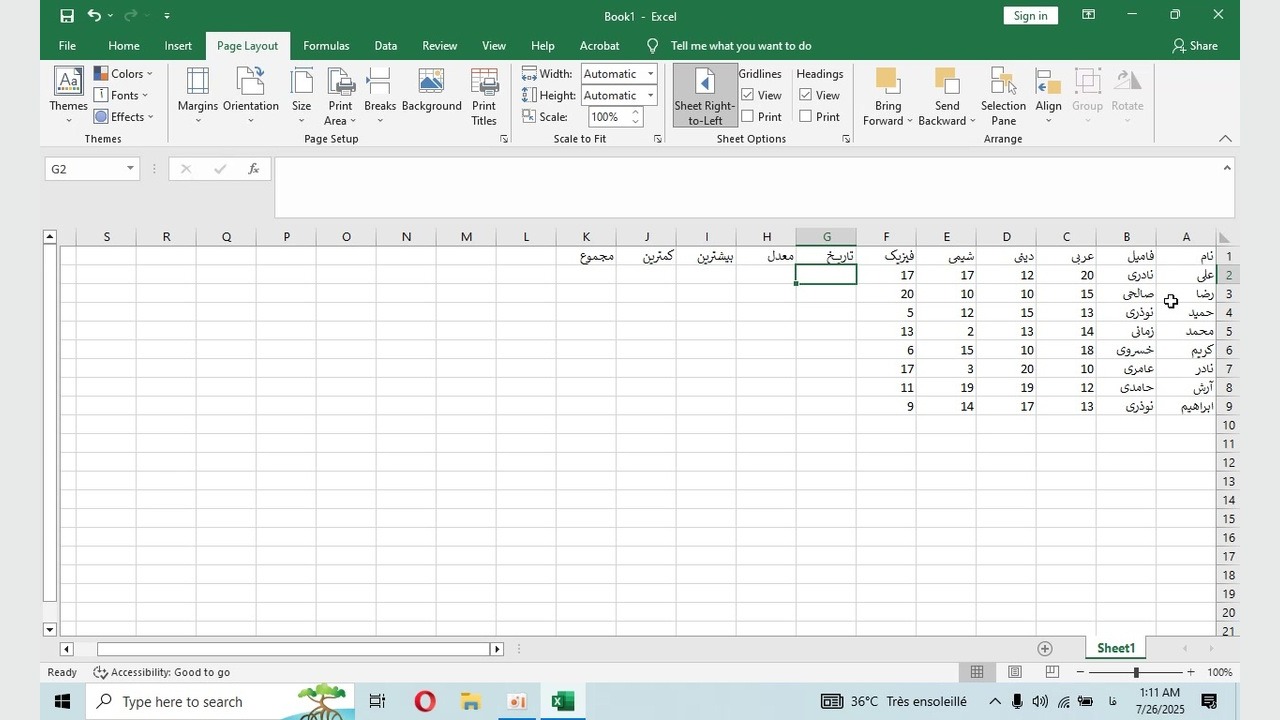
Task: Open the Height scale dropdown
Action: 650,95
